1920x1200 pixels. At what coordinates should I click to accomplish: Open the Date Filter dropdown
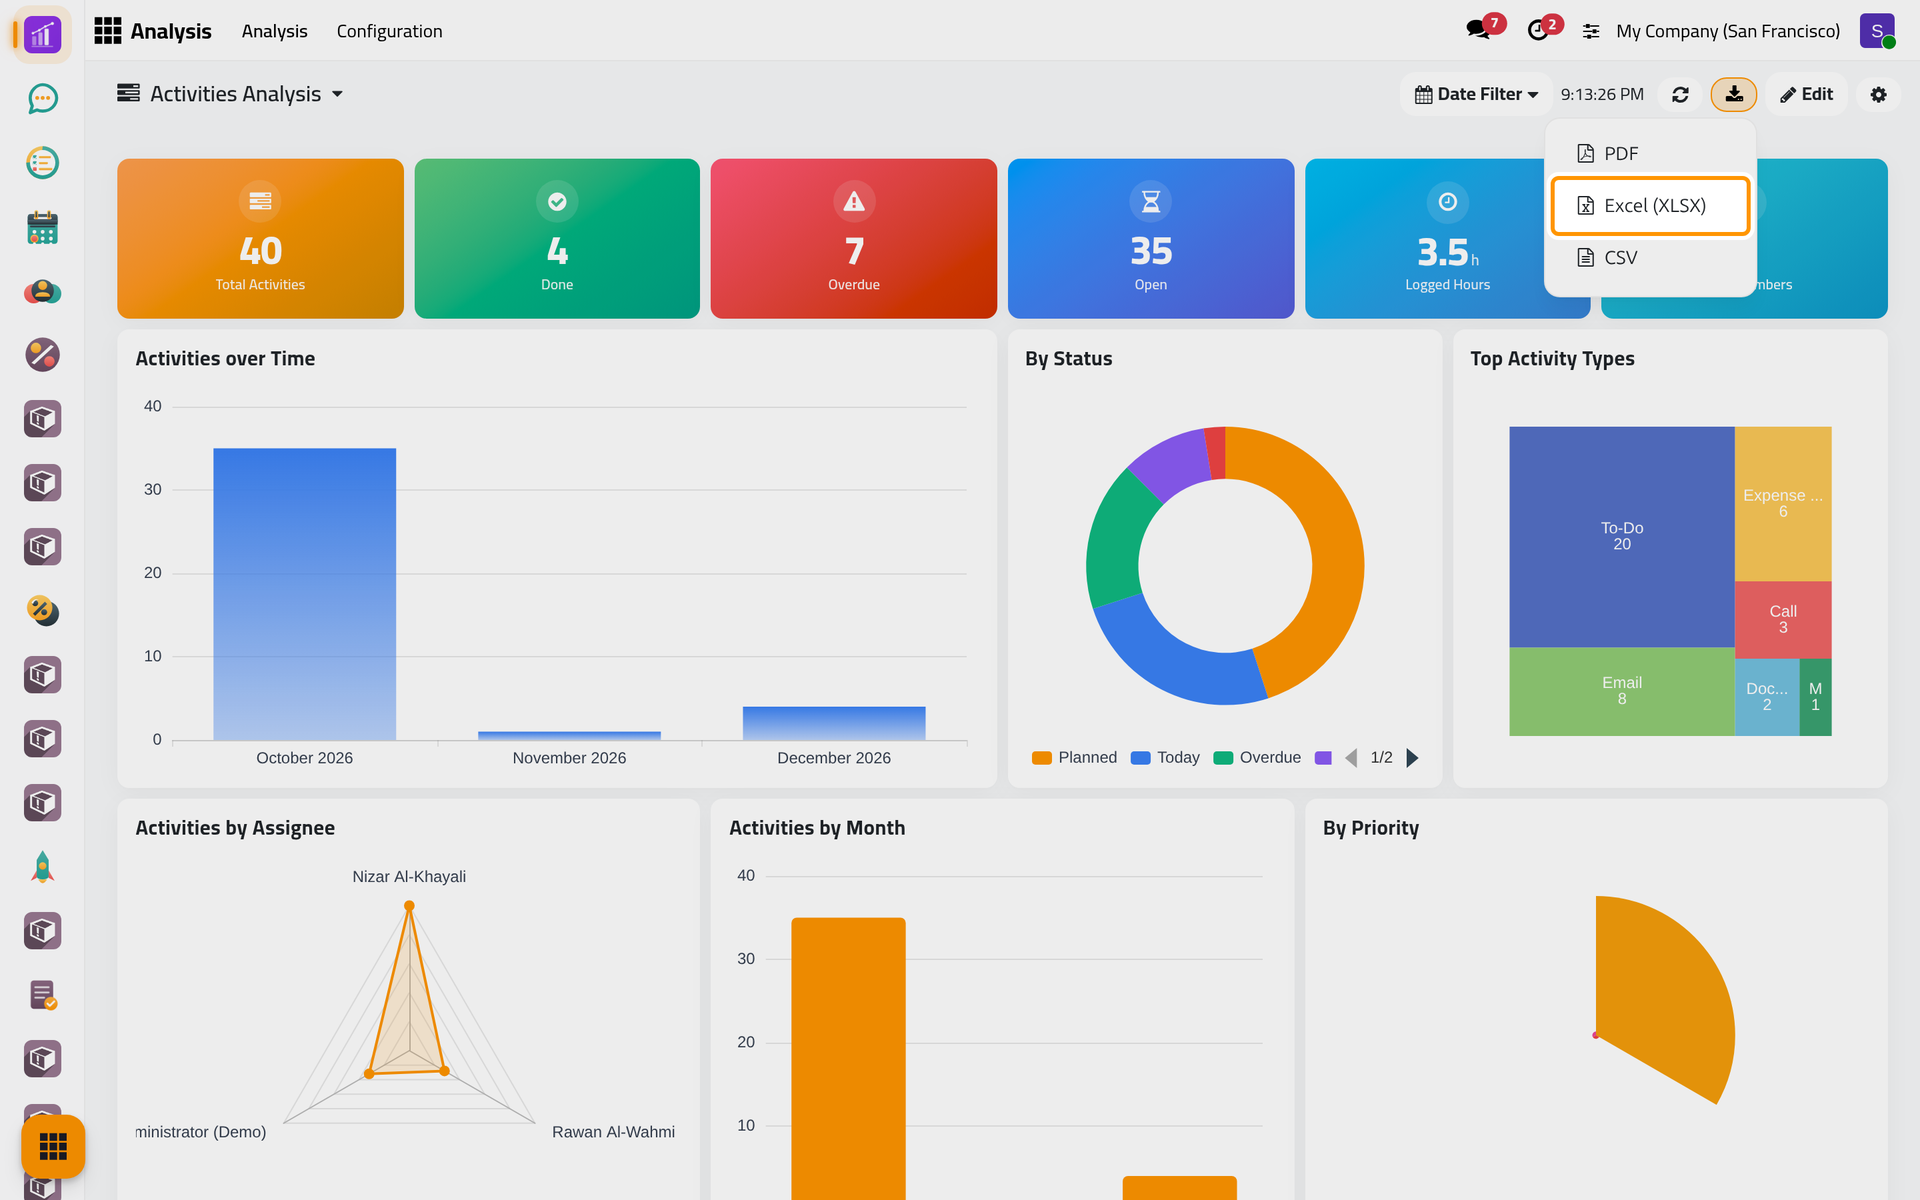[x=1476, y=94]
